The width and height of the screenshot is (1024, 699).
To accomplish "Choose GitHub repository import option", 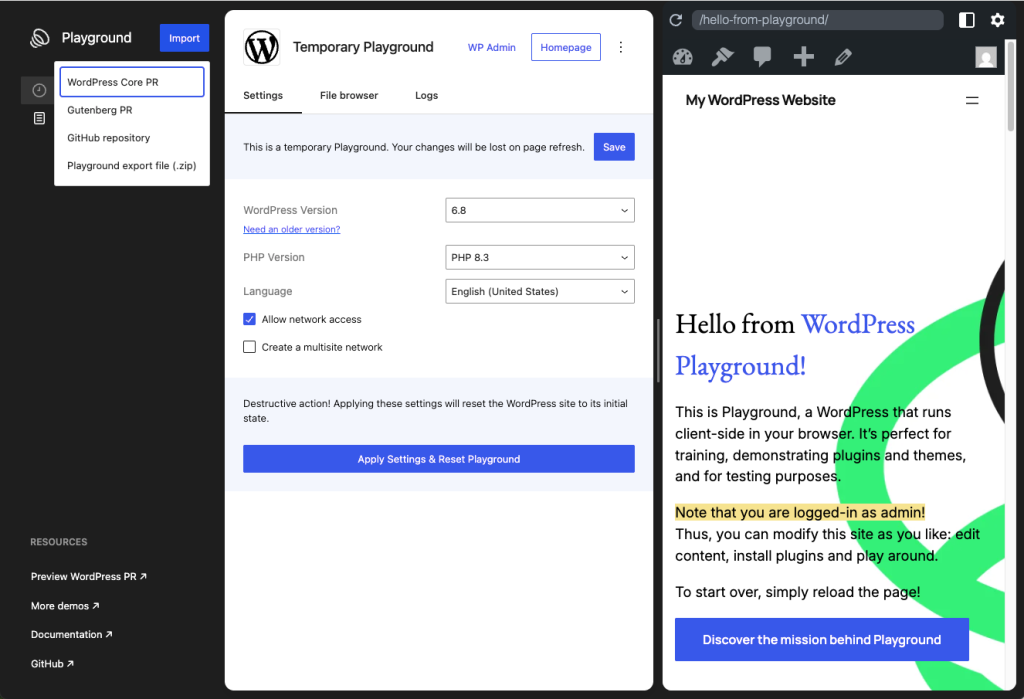I will click(x=132, y=138).
